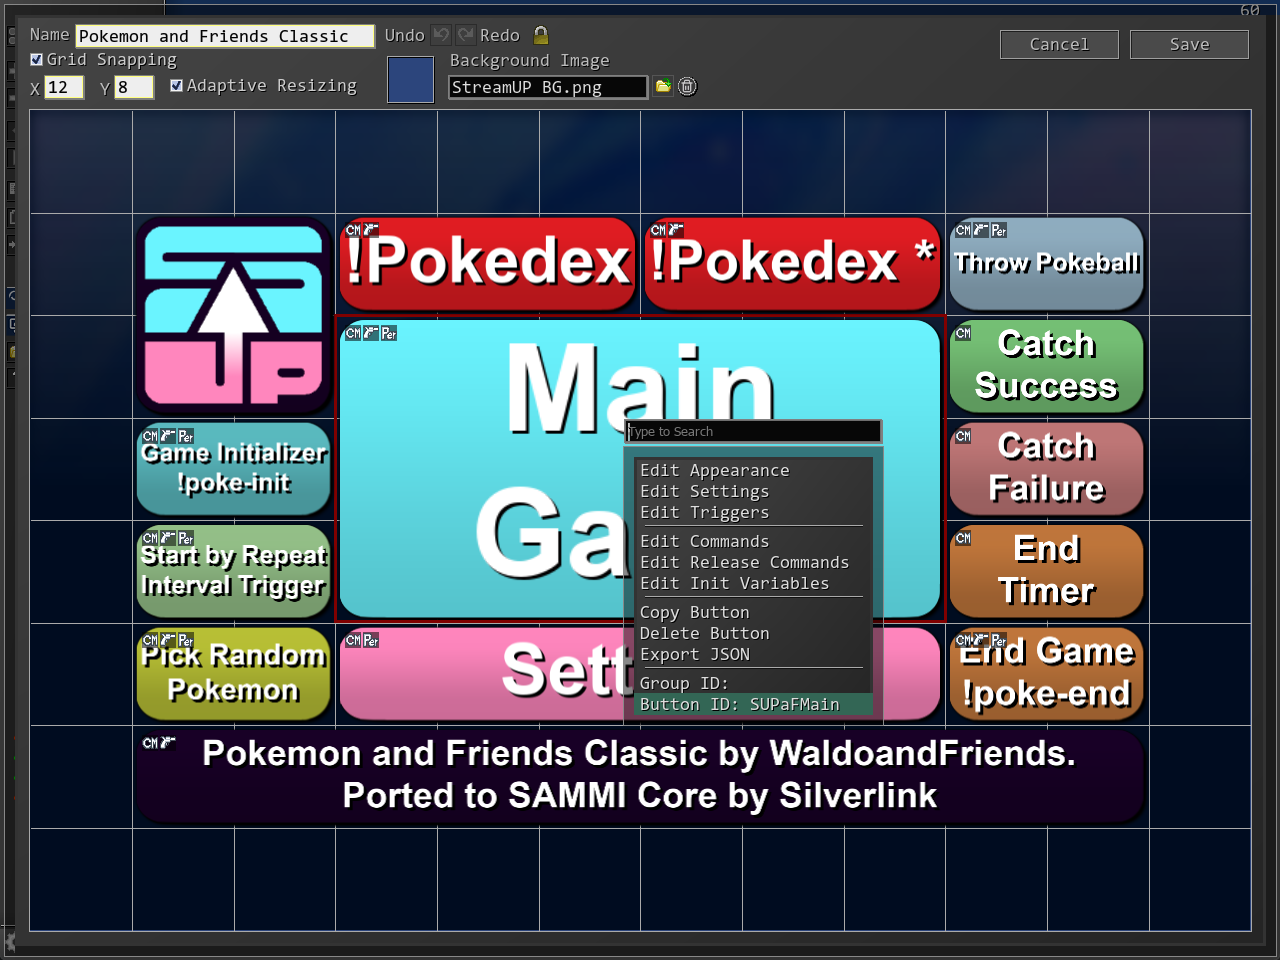
Task: Click the Button ID: SUPaFMain entry
Action: pos(739,704)
